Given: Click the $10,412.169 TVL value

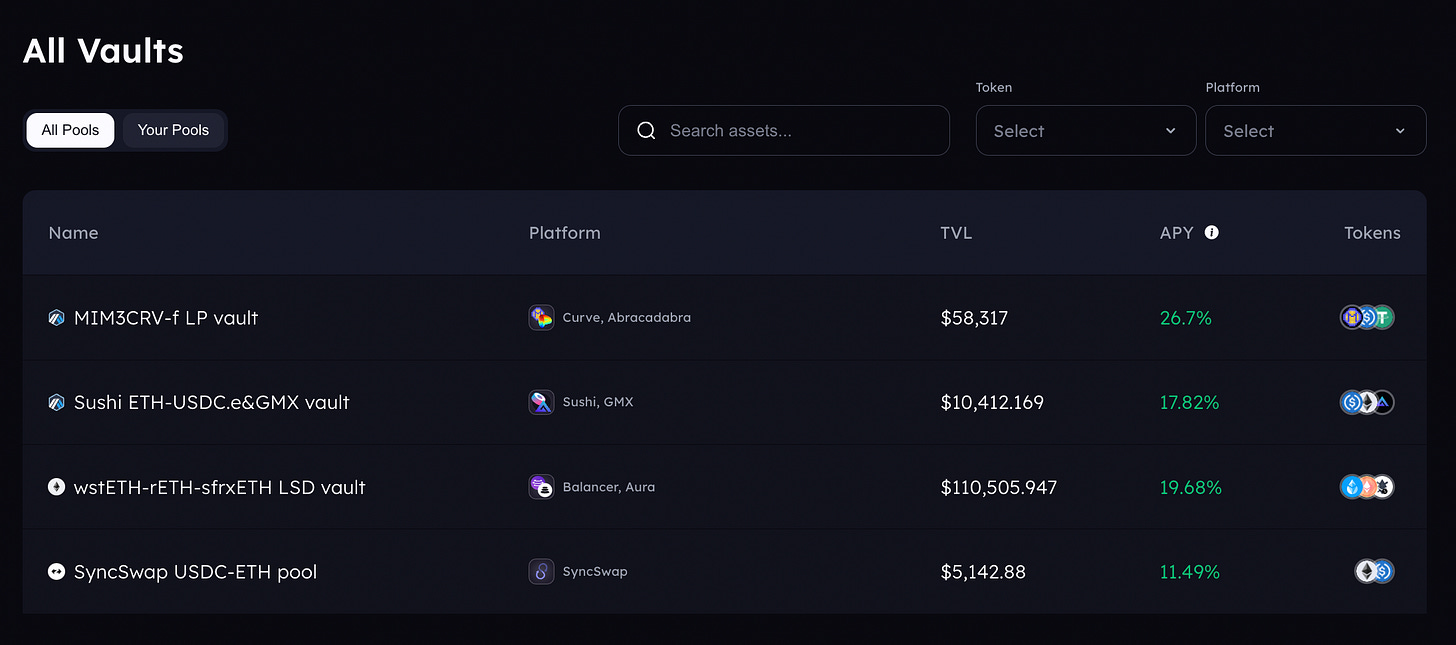Looking at the screenshot, I should pos(992,403).
